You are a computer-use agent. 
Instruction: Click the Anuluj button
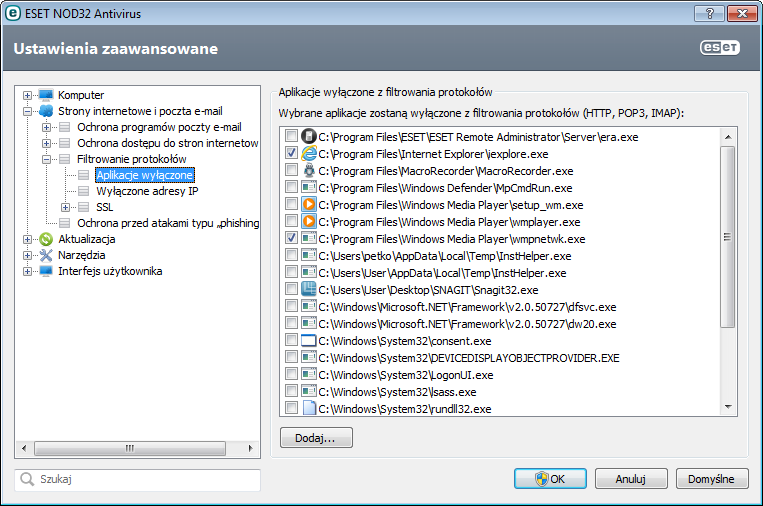point(631,479)
